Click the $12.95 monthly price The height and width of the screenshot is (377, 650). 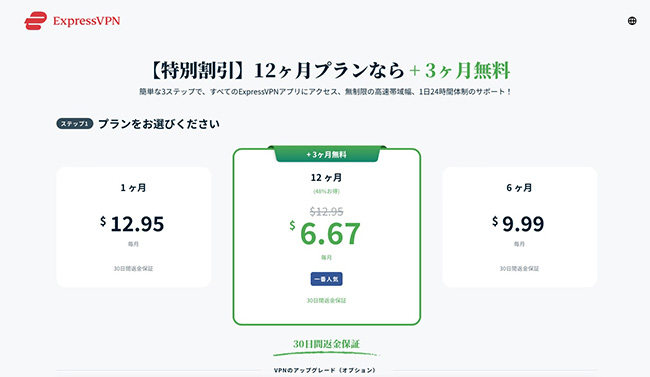[x=132, y=224]
